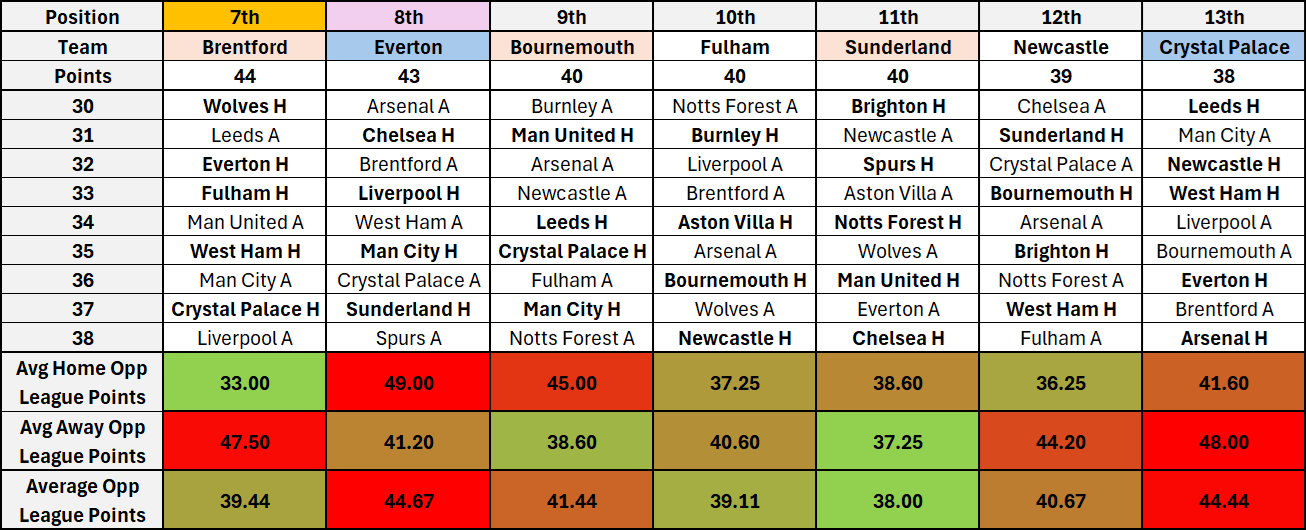
Task: Select the red 49.00 home average cell
Action: (x=407, y=382)
